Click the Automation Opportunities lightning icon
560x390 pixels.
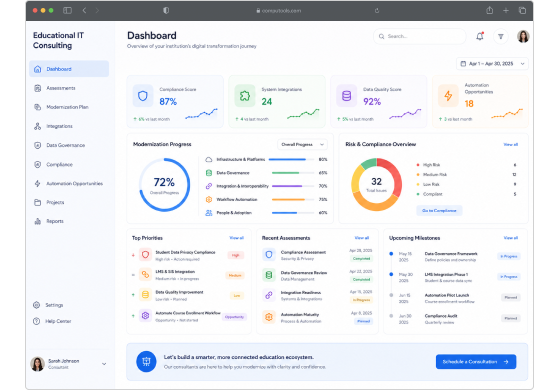pyautogui.click(x=448, y=96)
